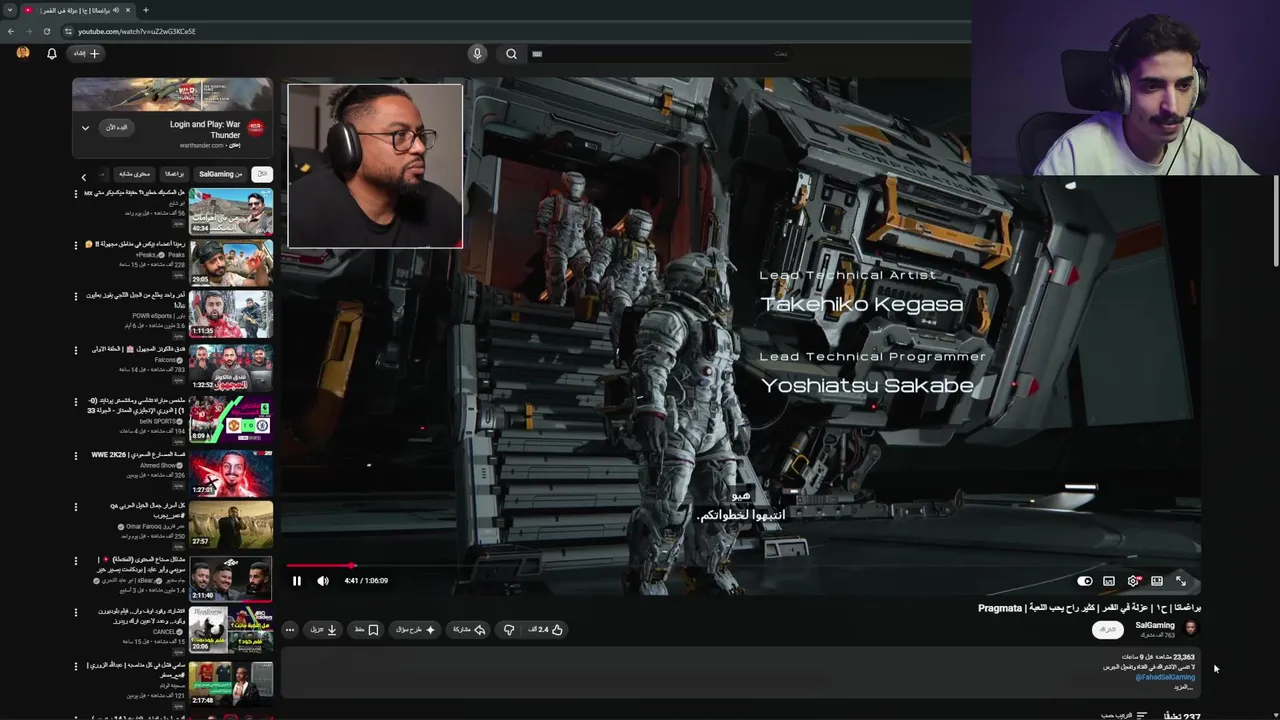1280x720 pixels.
Task: Enter fullscreen mode
Action: (1181, 581)
